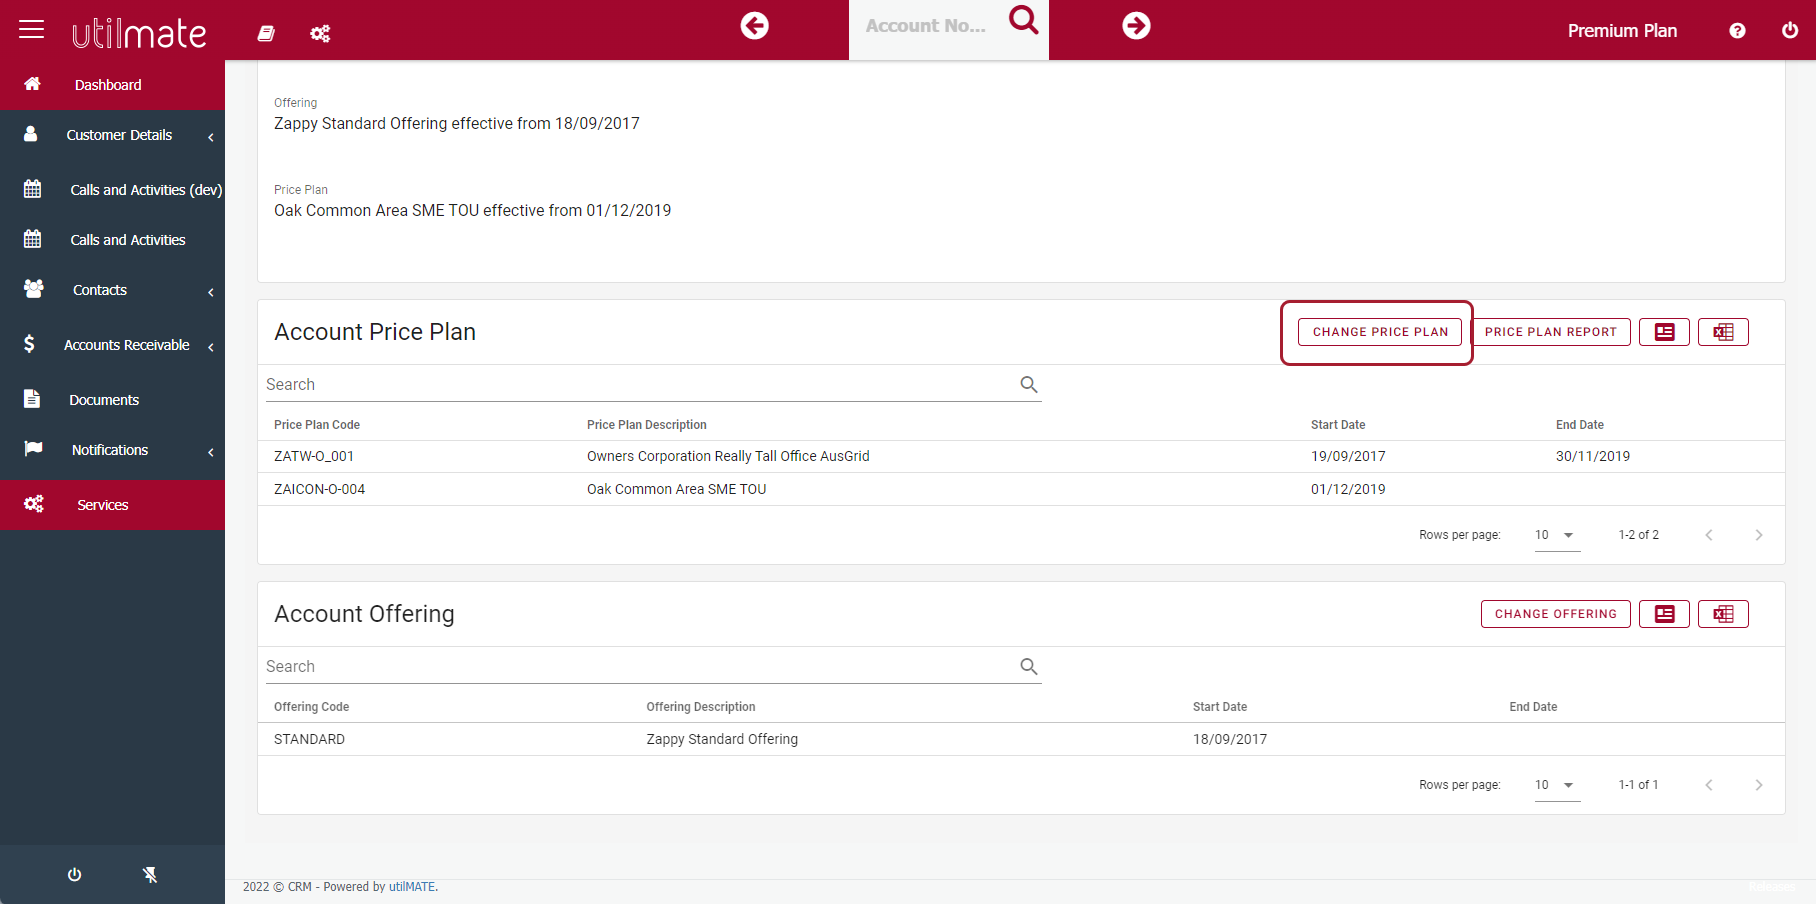Image resolution: width=1816 pixels, height=904 pixels.
Task: Select Services in the sidebar
Action: [x=112, y=505]
